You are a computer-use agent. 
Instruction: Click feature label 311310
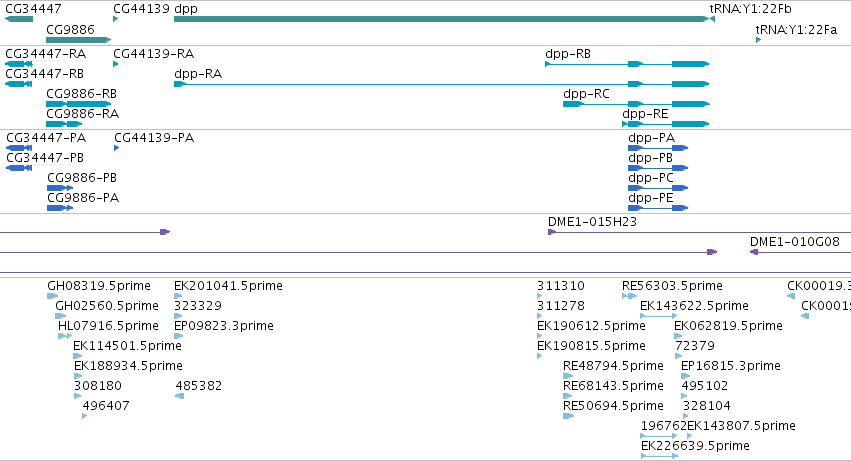click(561, 286)
